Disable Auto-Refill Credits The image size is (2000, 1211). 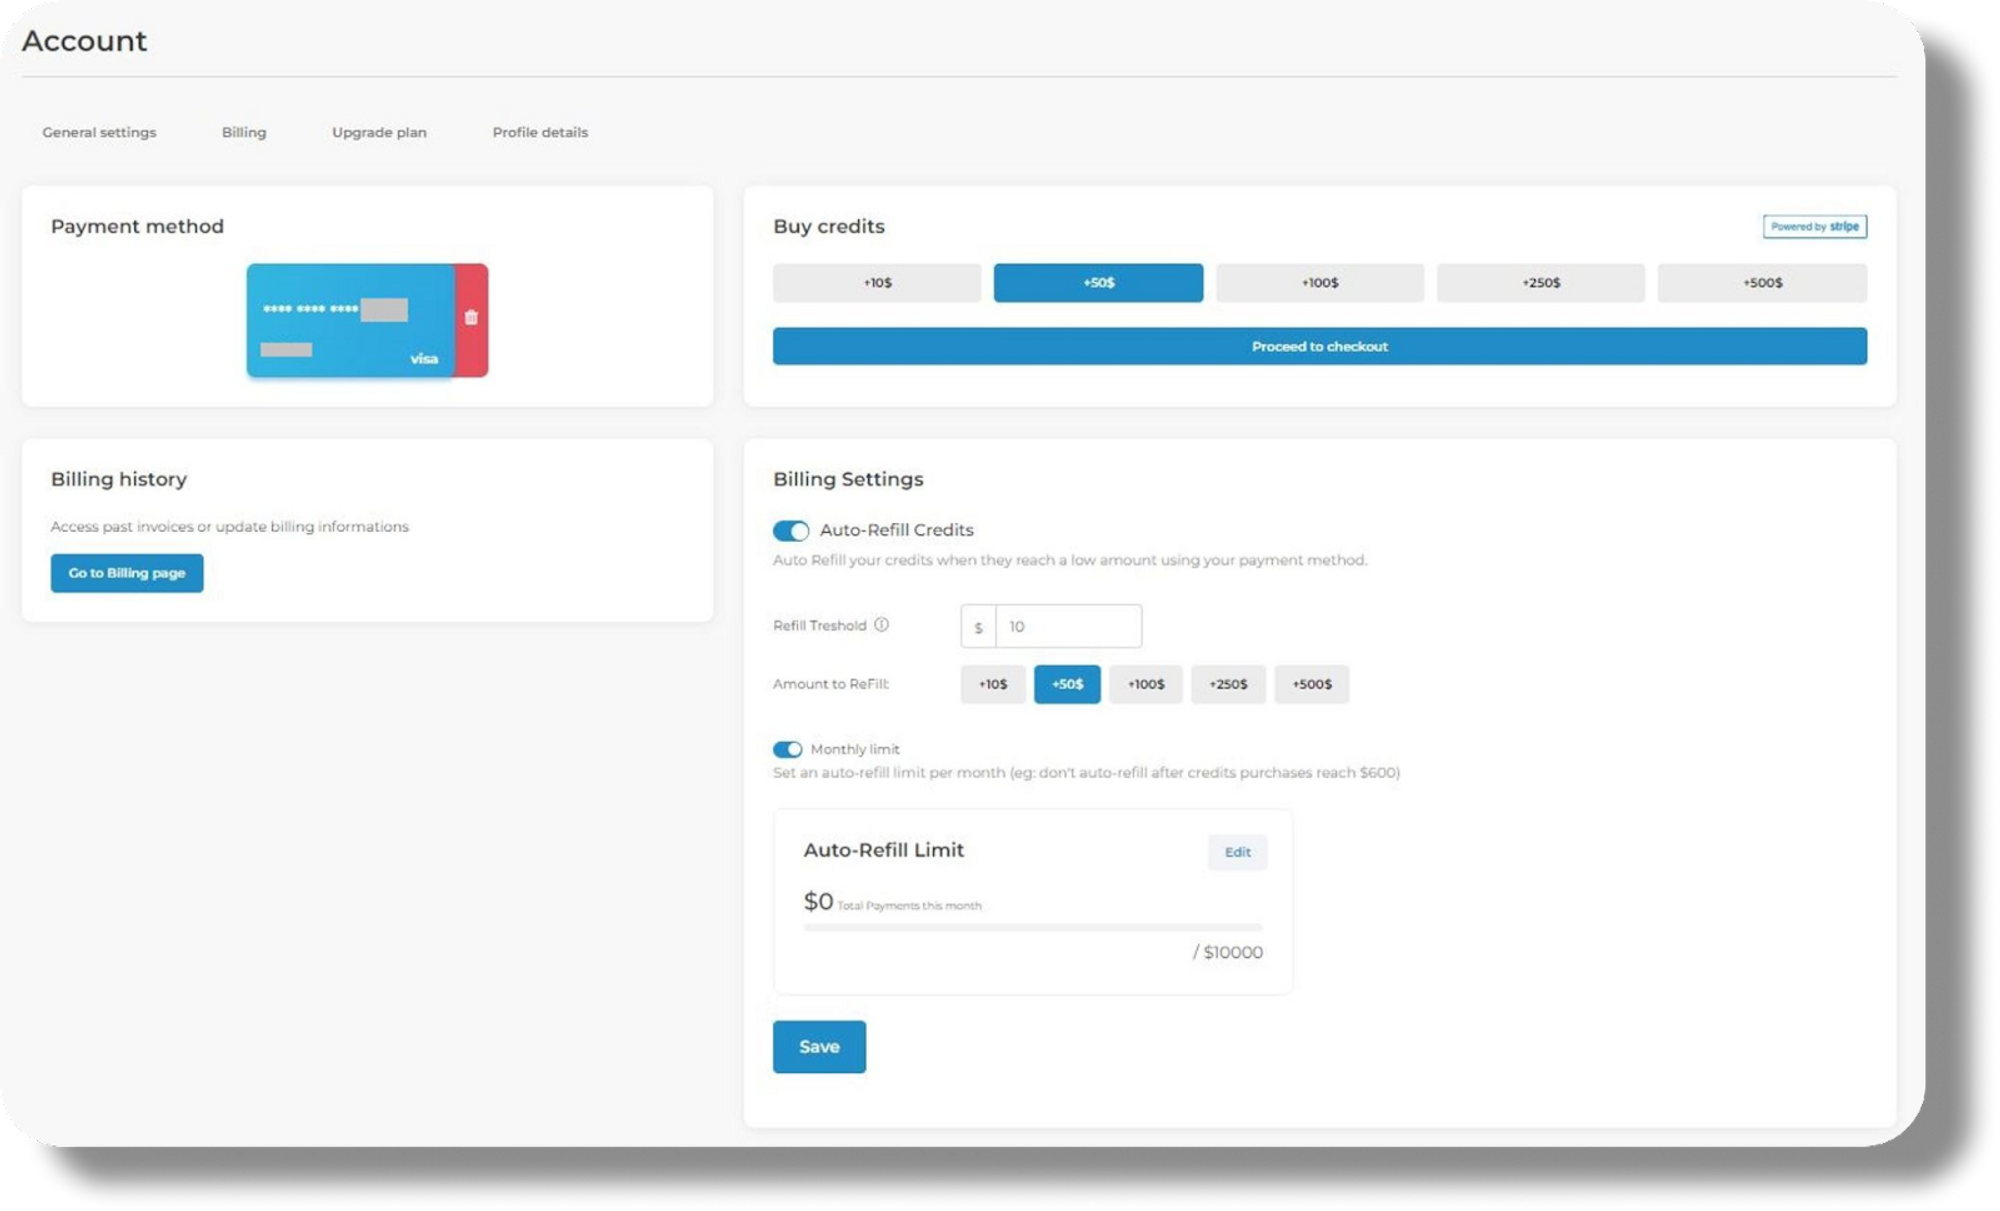point(790,530)
